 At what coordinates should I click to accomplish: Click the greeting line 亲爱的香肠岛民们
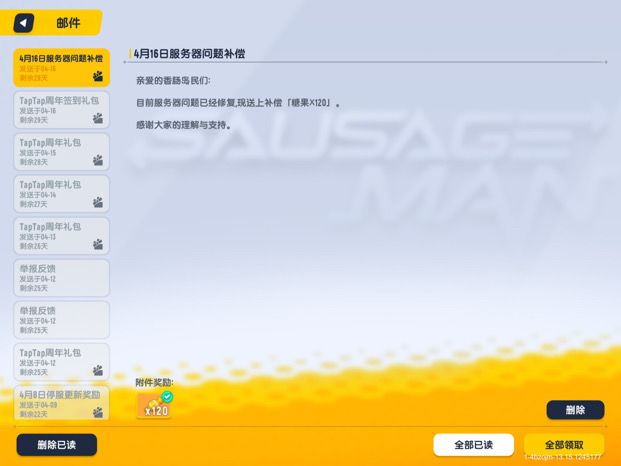coord(173,81)
